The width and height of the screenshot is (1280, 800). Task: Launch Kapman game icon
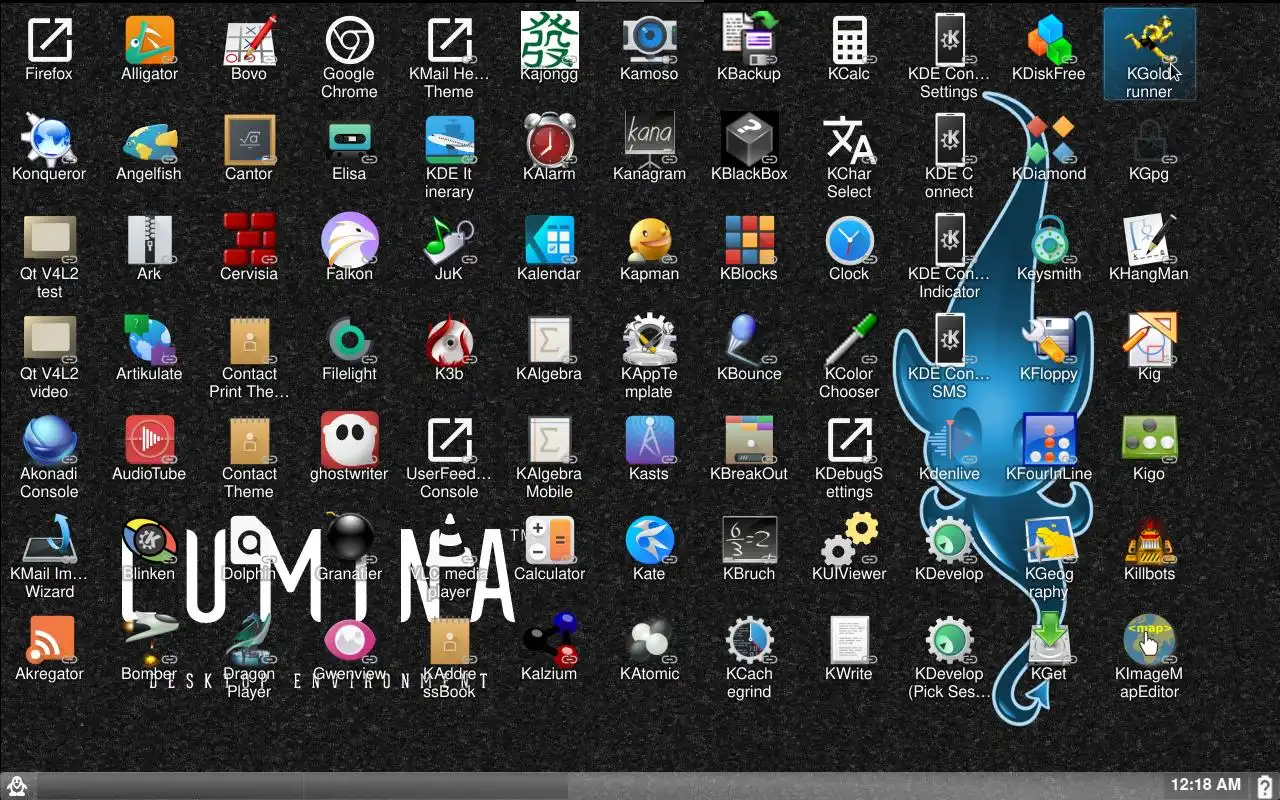(649, 240)
